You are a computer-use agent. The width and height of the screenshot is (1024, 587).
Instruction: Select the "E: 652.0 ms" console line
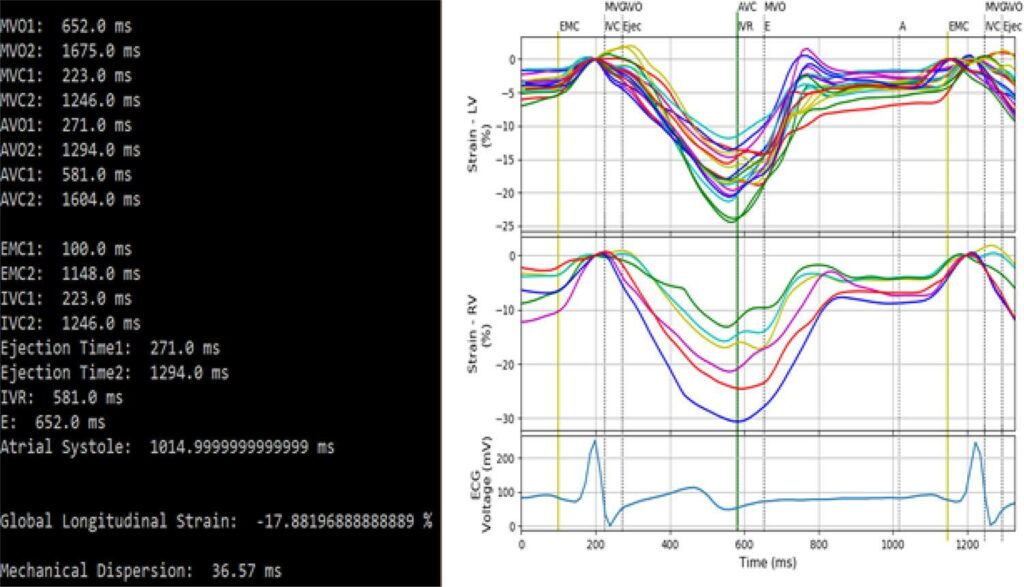52,423
